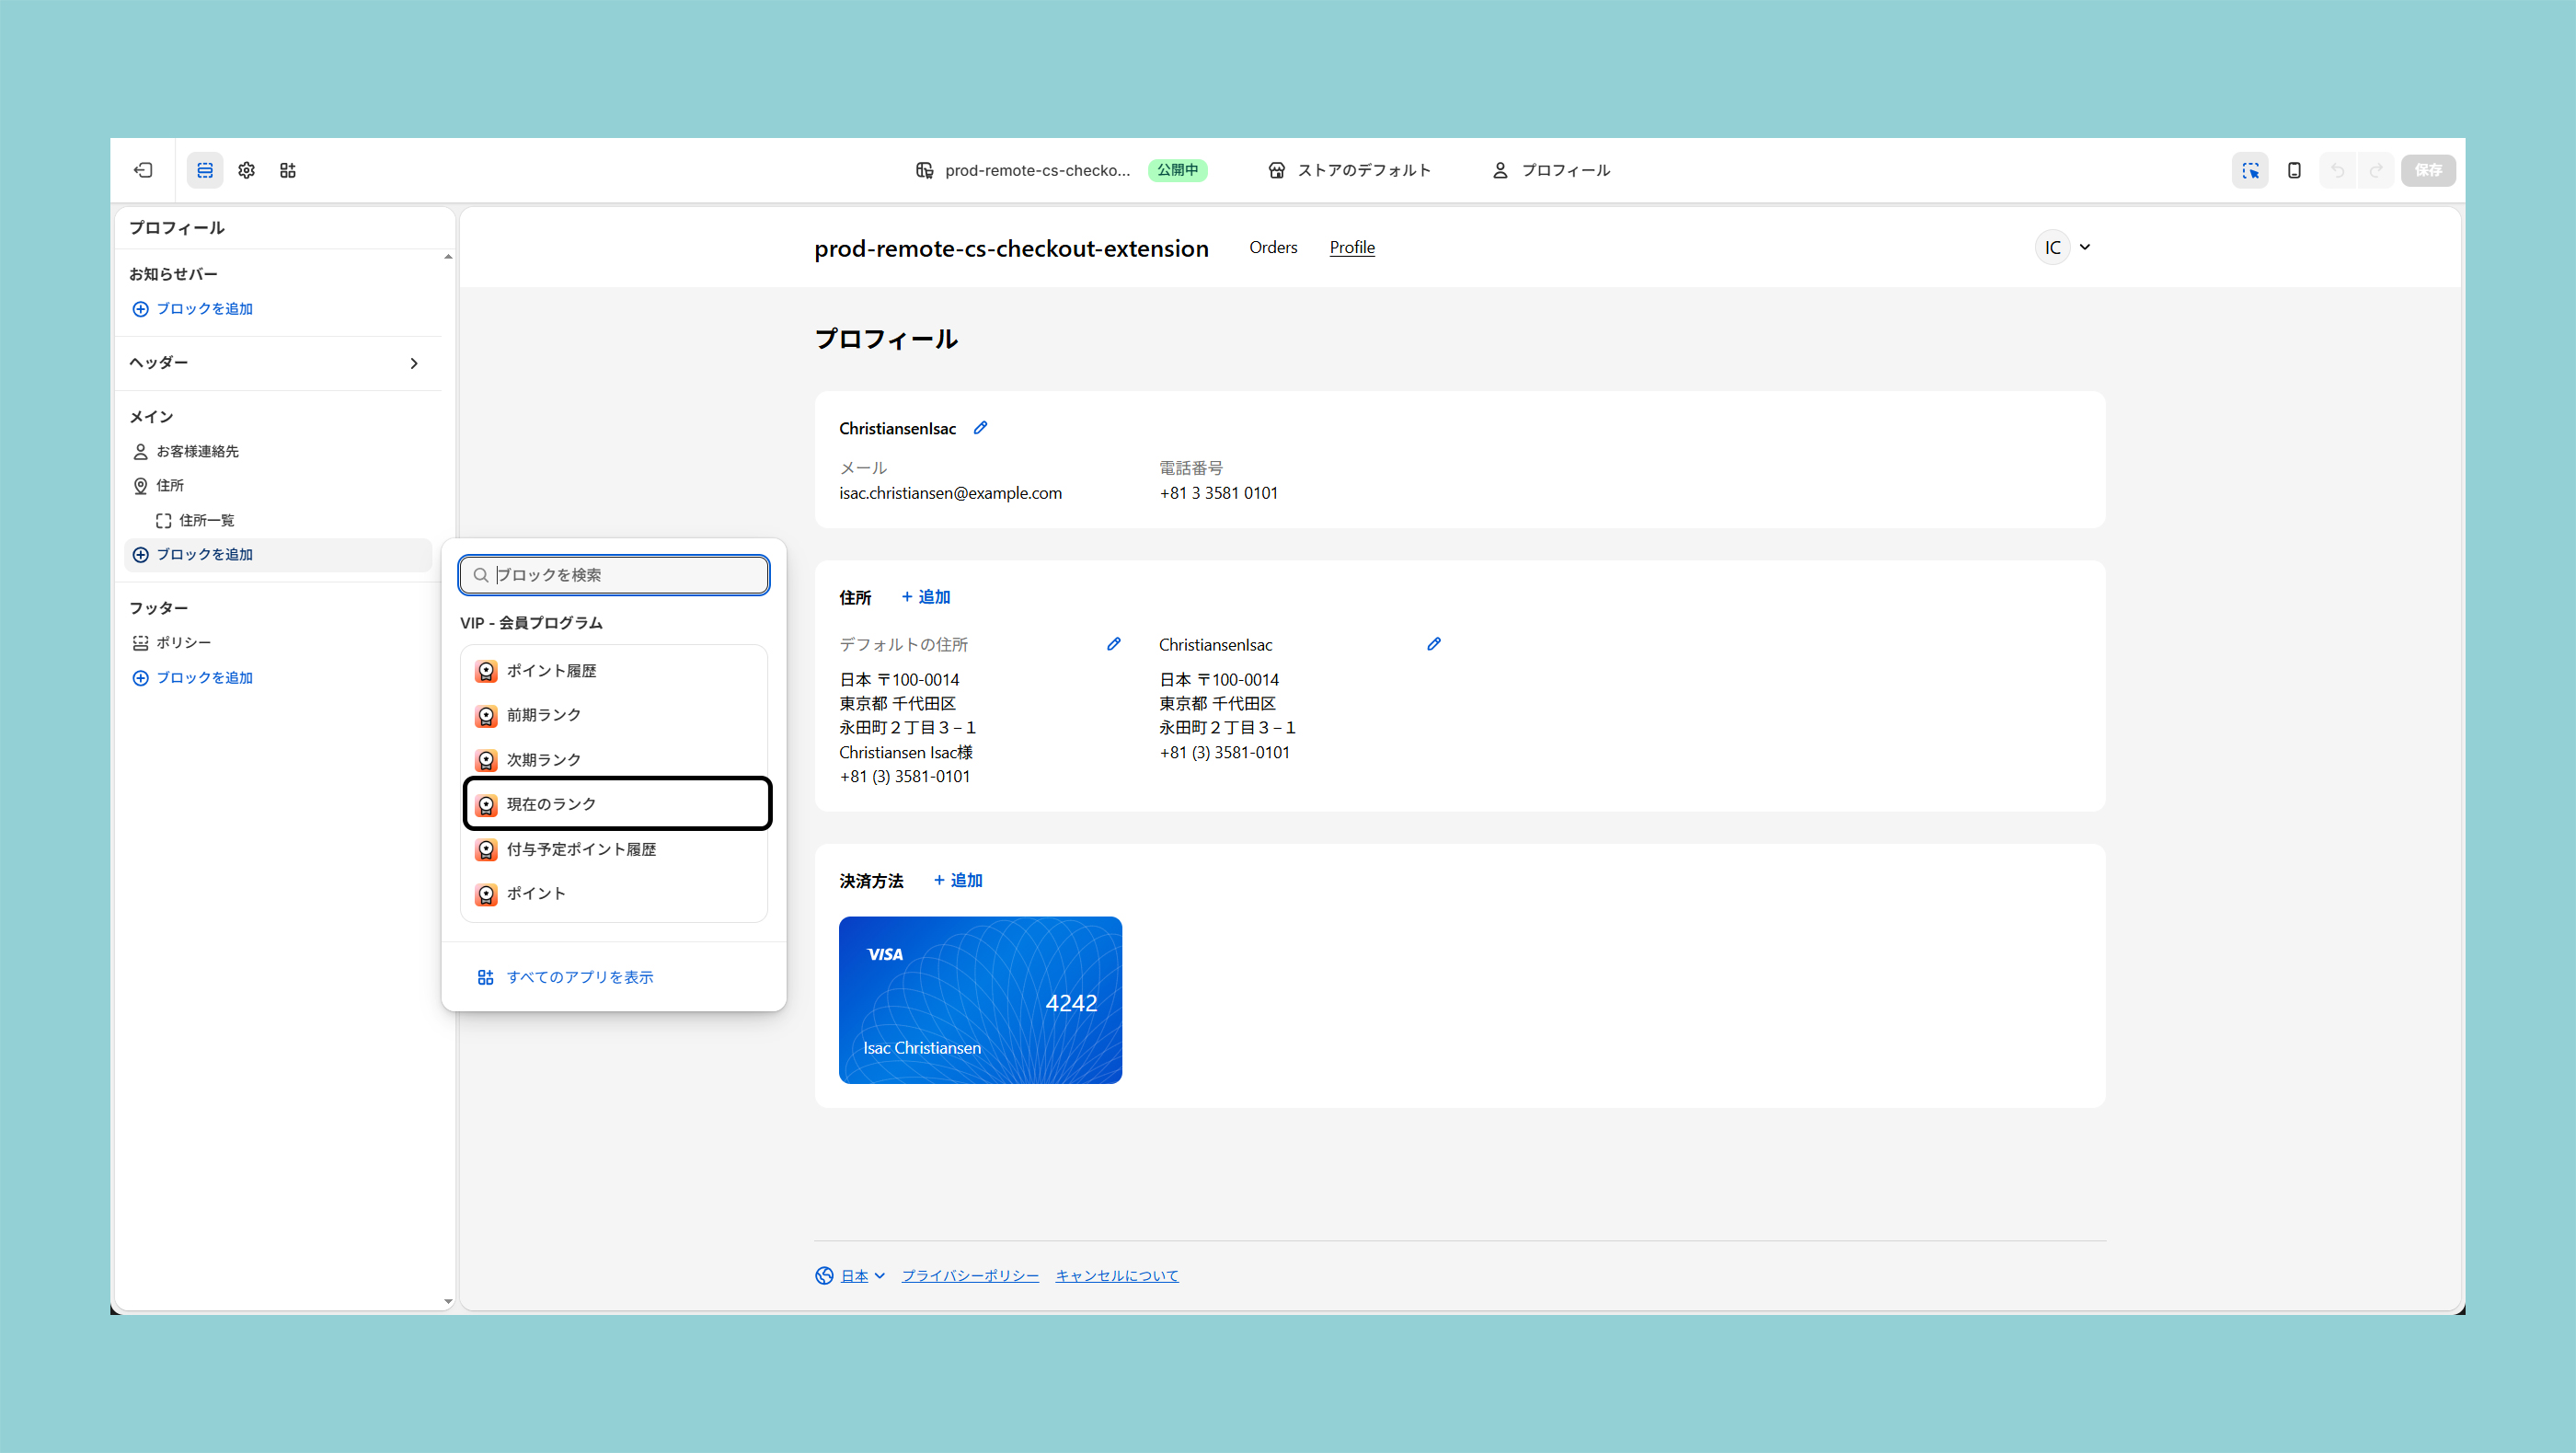Select the sections panel icon

tap(205, 170)
